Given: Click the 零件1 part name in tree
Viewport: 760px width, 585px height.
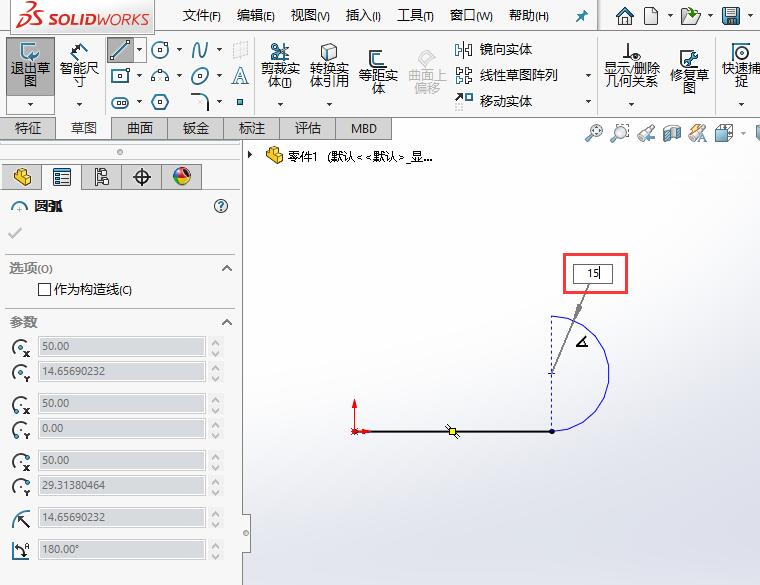Looking at the screenshot, I should click(x=302, y=156).
